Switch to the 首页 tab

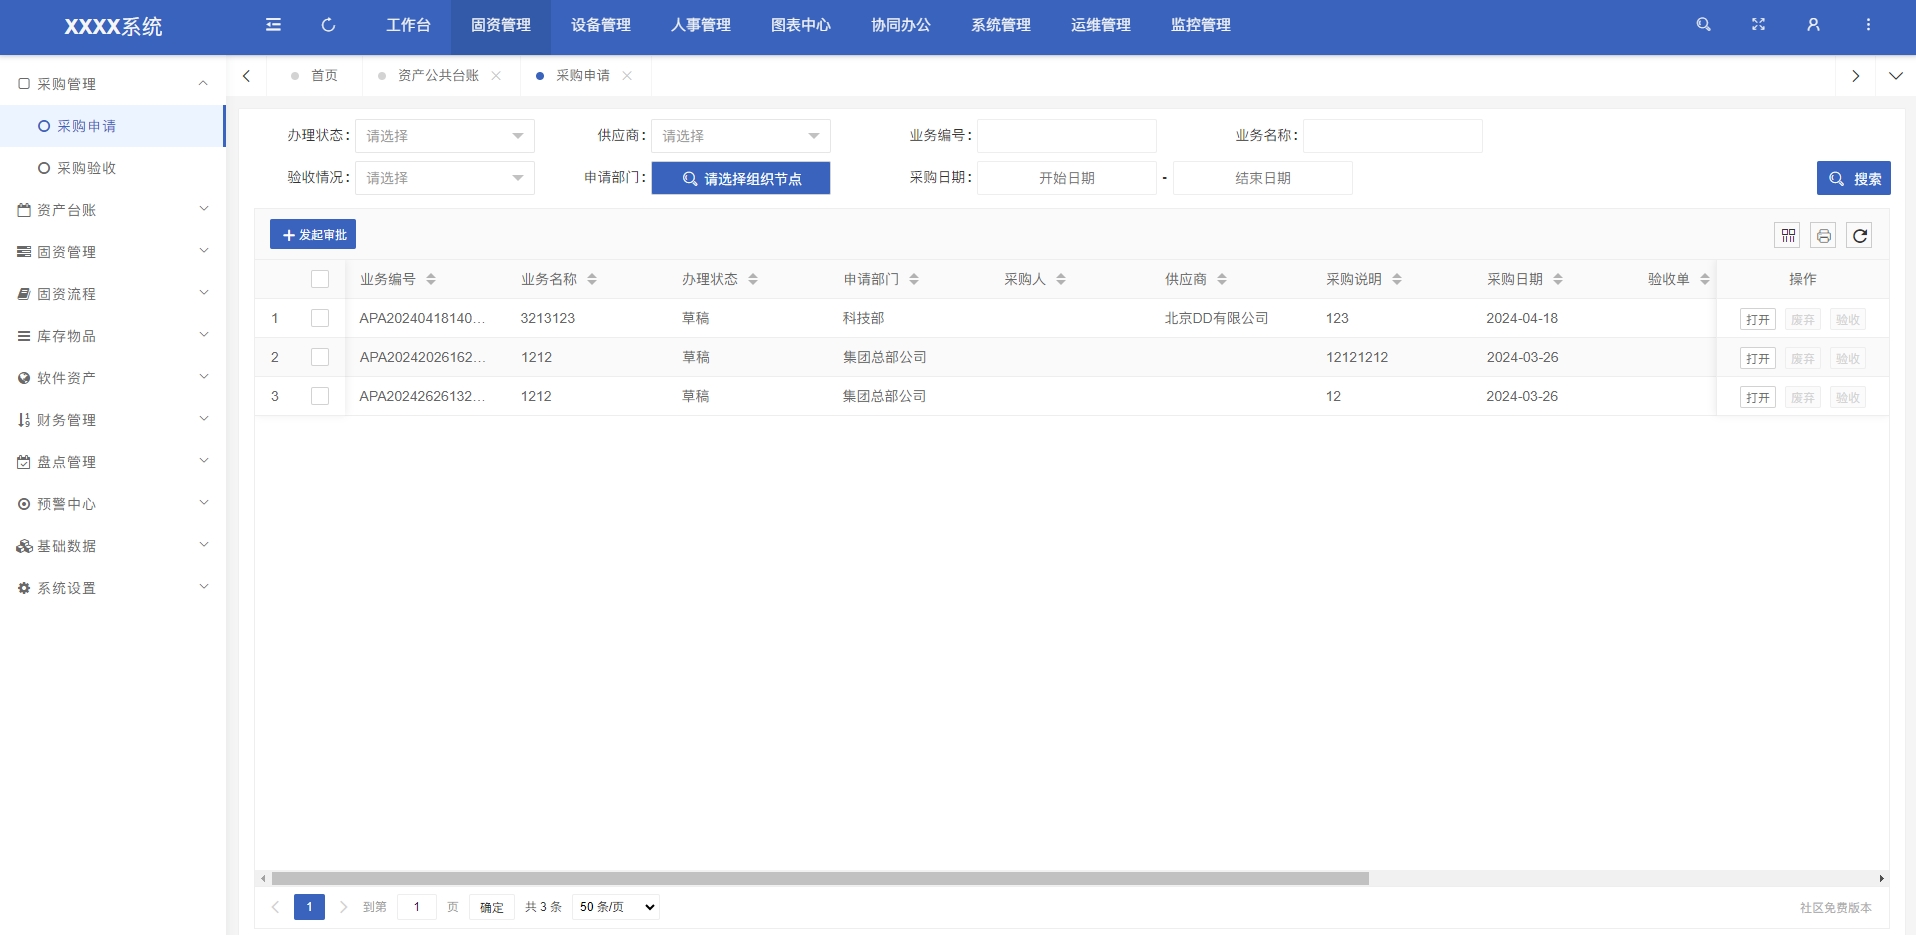click(x=314, y=76)
